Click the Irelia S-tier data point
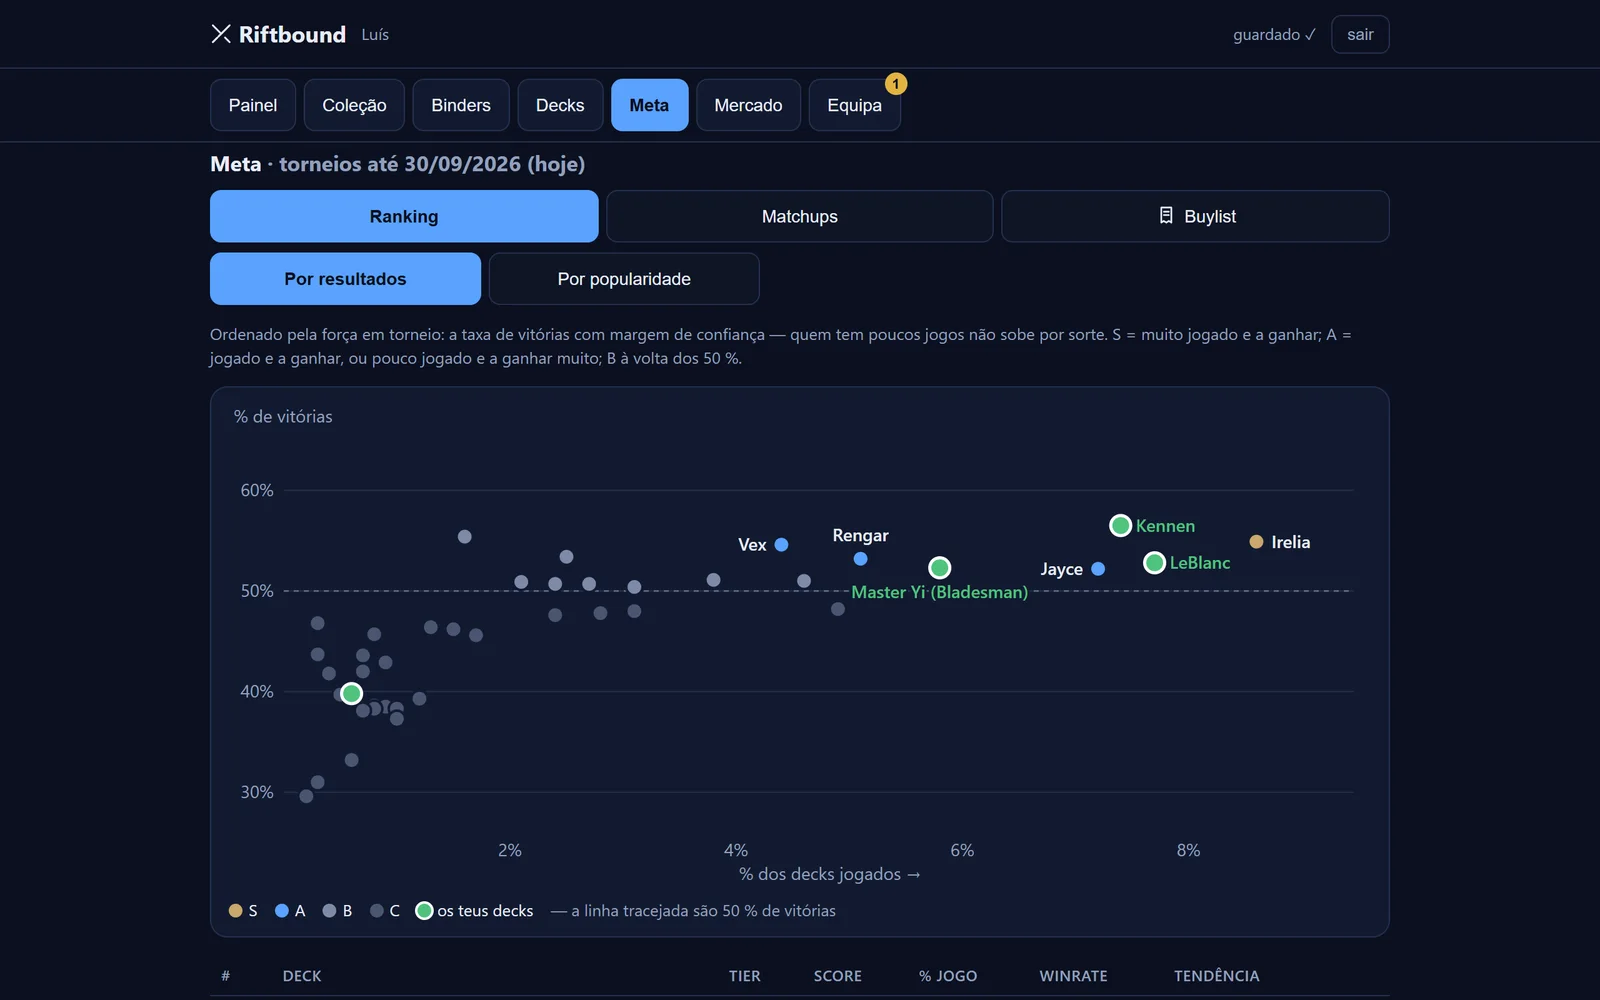 coord(1256,542)
